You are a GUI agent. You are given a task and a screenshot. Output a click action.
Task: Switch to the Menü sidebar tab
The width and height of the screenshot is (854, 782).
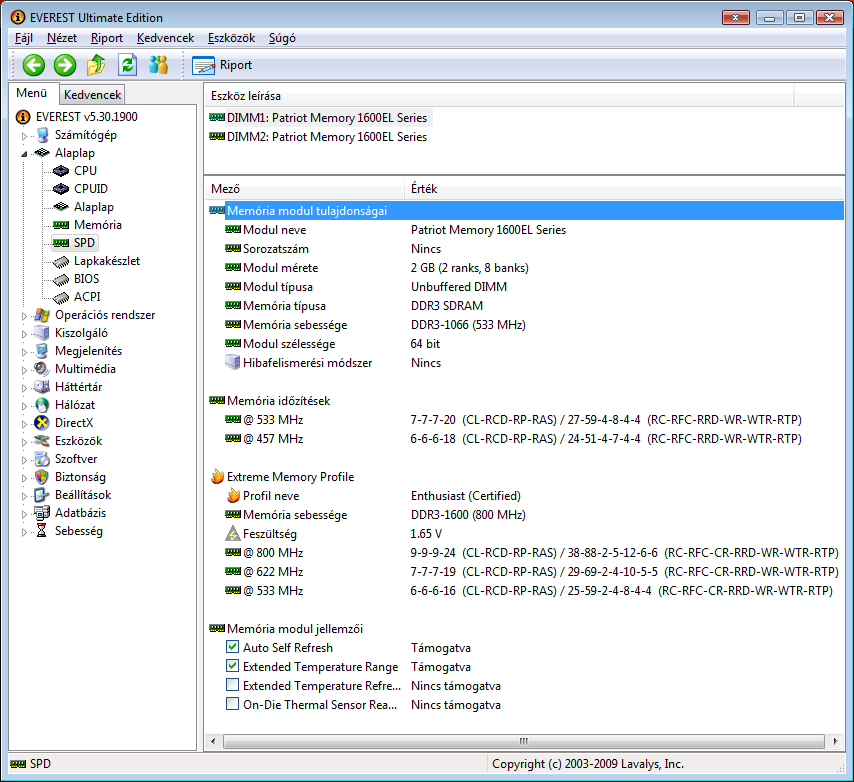32,93
